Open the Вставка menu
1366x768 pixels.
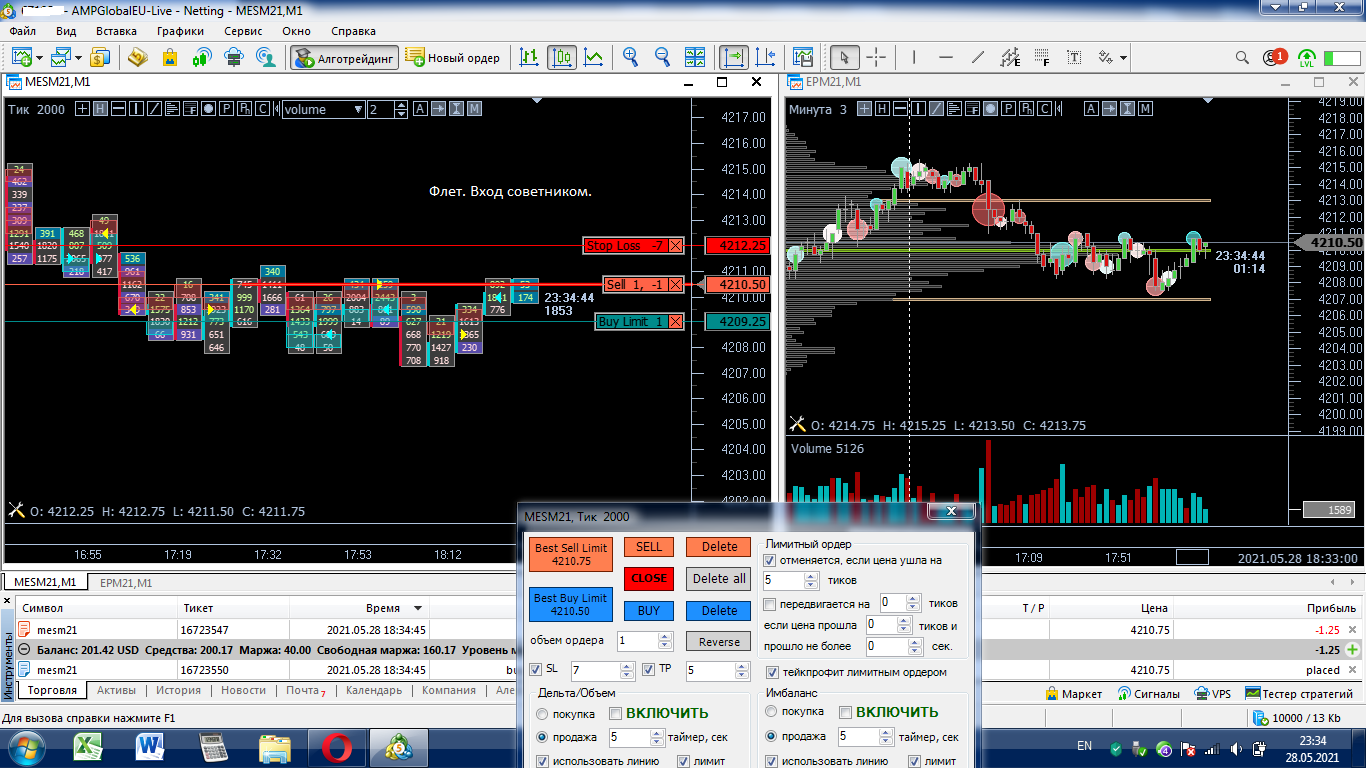click(116, 31)
